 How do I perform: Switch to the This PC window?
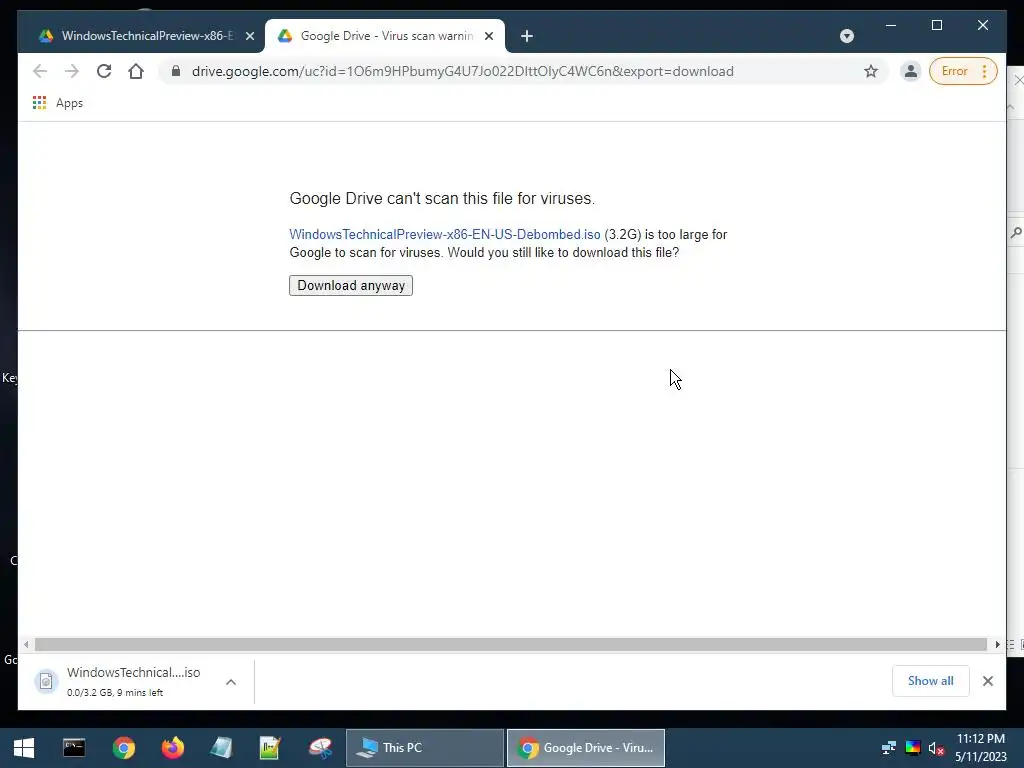(x=424, y=748)
